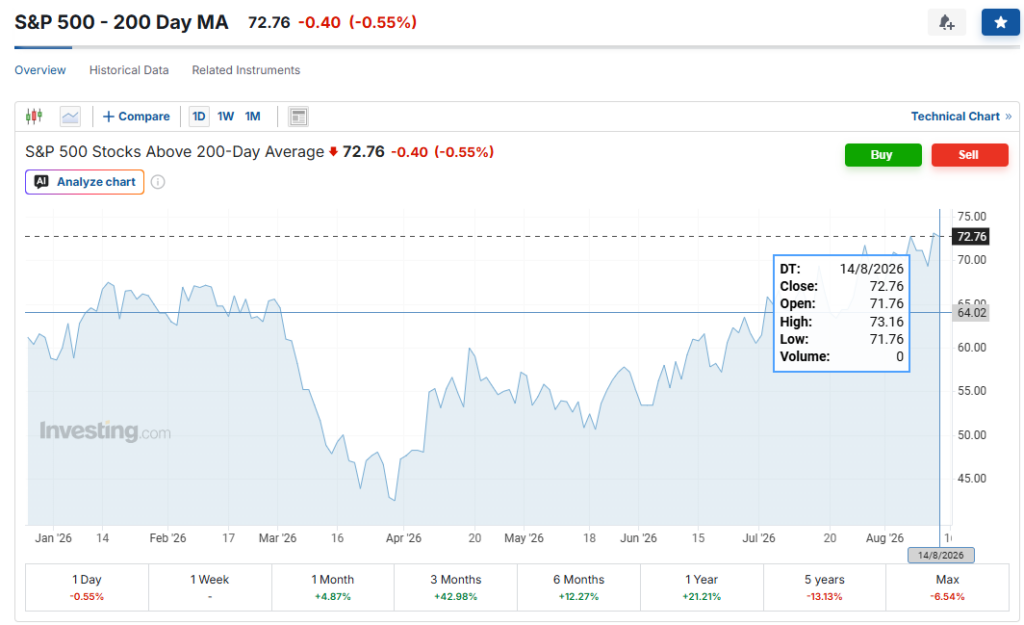Click the news/table layout icon in toolbar
Screen dimensions: 1024x625
click(298, 117)
